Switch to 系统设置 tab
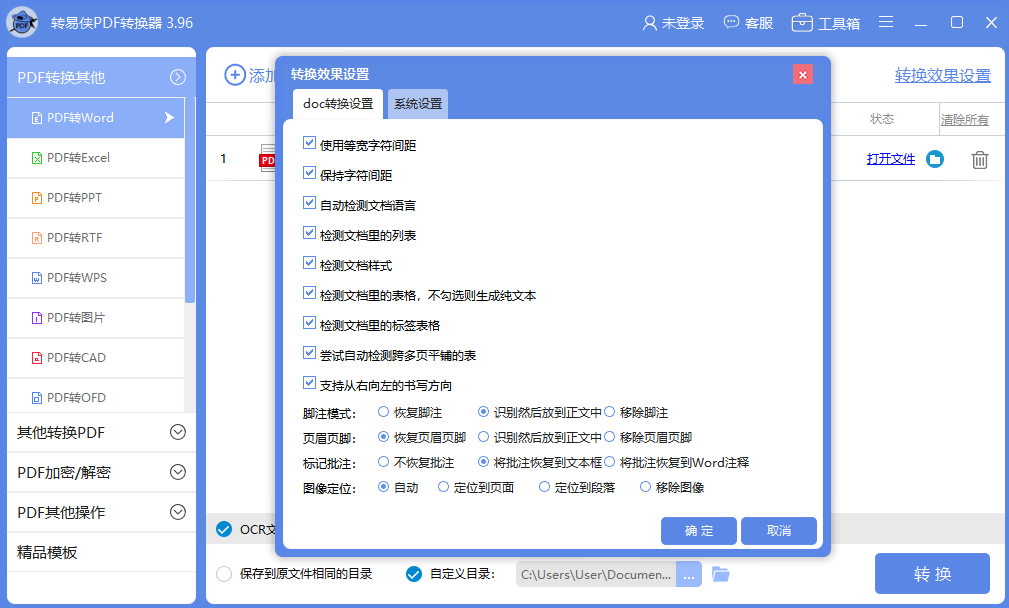The width and height of the screenshot is (1009, 608). (417, 104)
